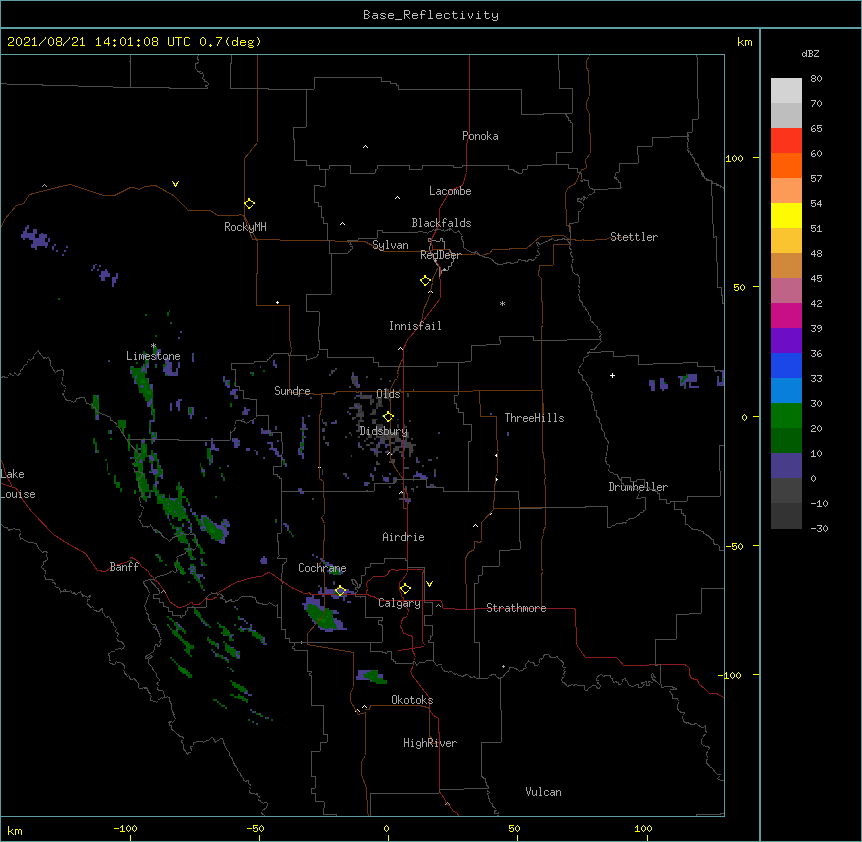Click the Drumheller city label
862x842 pixels.
(x=638, y=487)
